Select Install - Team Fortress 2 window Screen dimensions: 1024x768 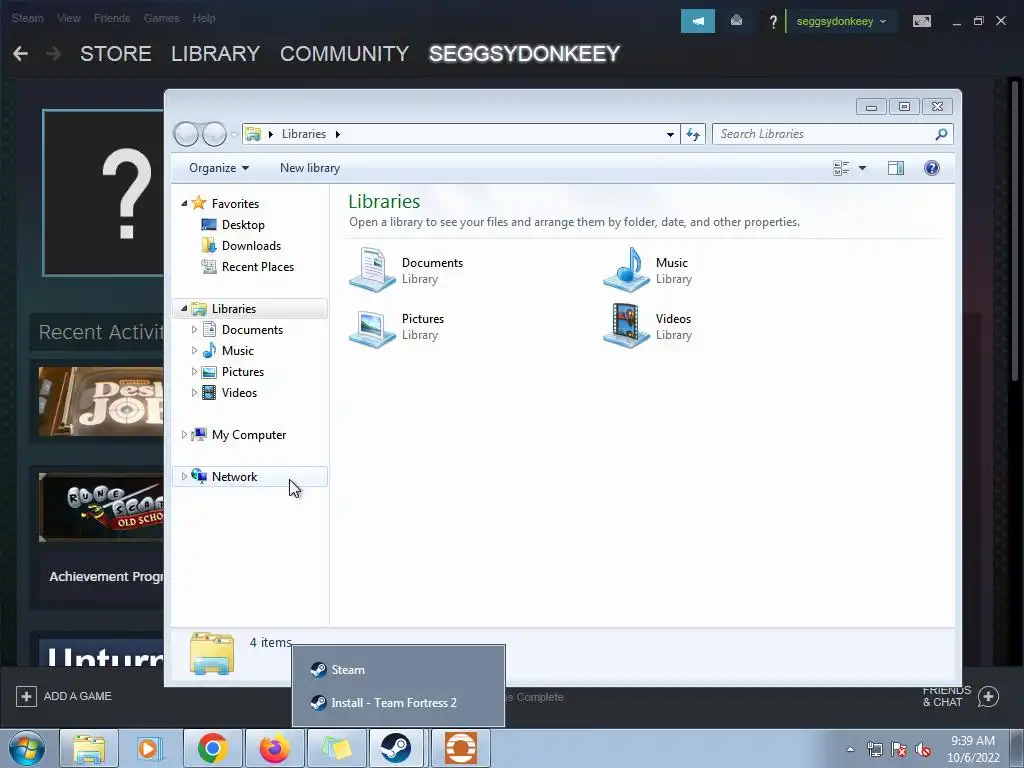[x=398, y=703]
